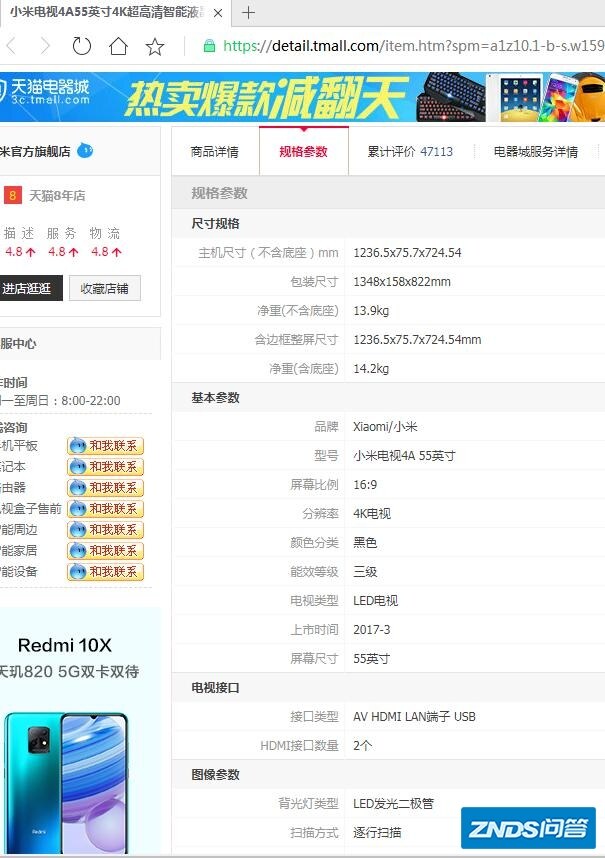Click 和我联系 for 智能设备 row
Screen dimensions: 605x858
pos(106,572)
